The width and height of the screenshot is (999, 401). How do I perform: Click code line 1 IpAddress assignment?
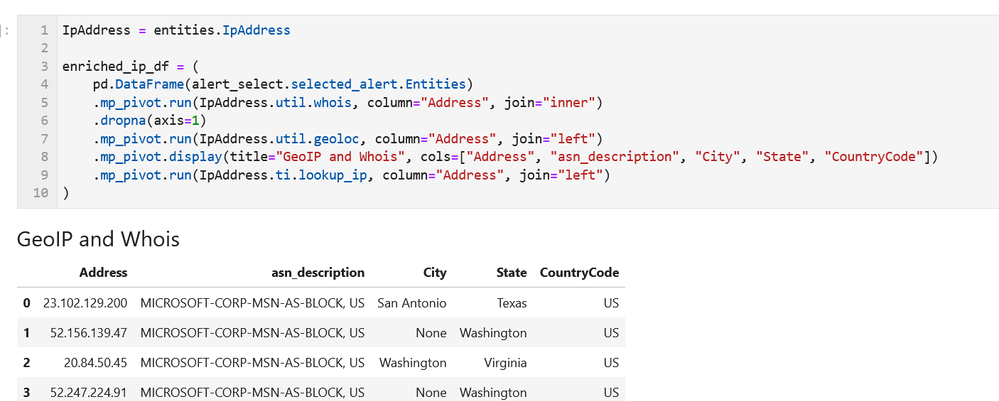tap(176, 30)
